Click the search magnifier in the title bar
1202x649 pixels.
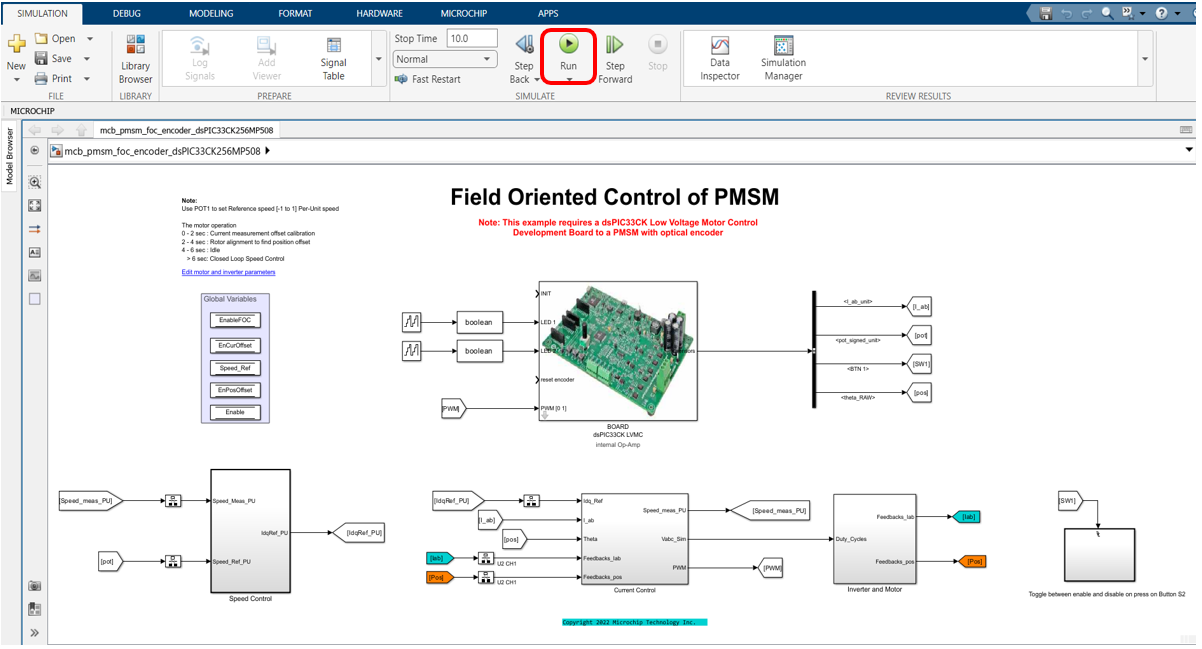coord(1107,13)
